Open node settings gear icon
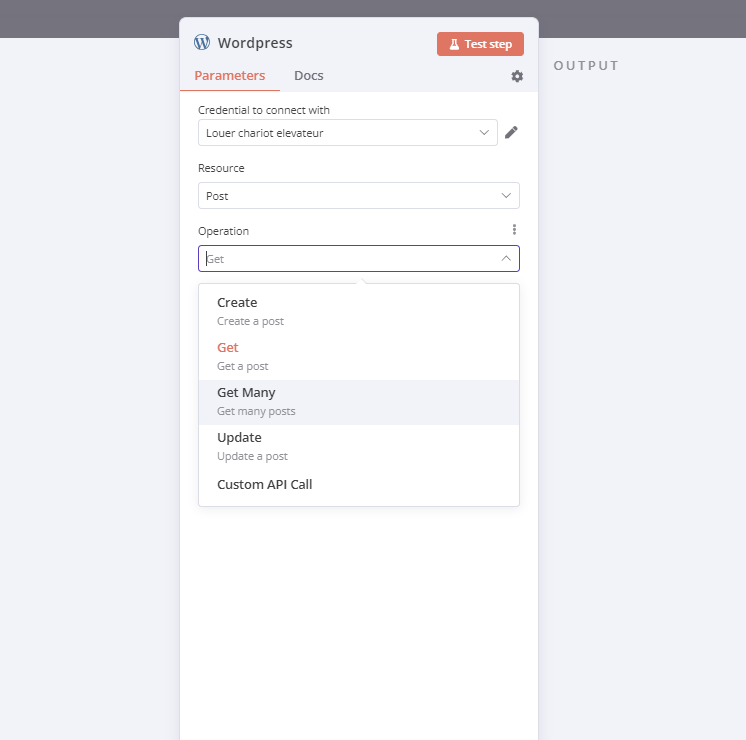Image resolution: width=746 pixels, height=740 pixels. (517, 76)
